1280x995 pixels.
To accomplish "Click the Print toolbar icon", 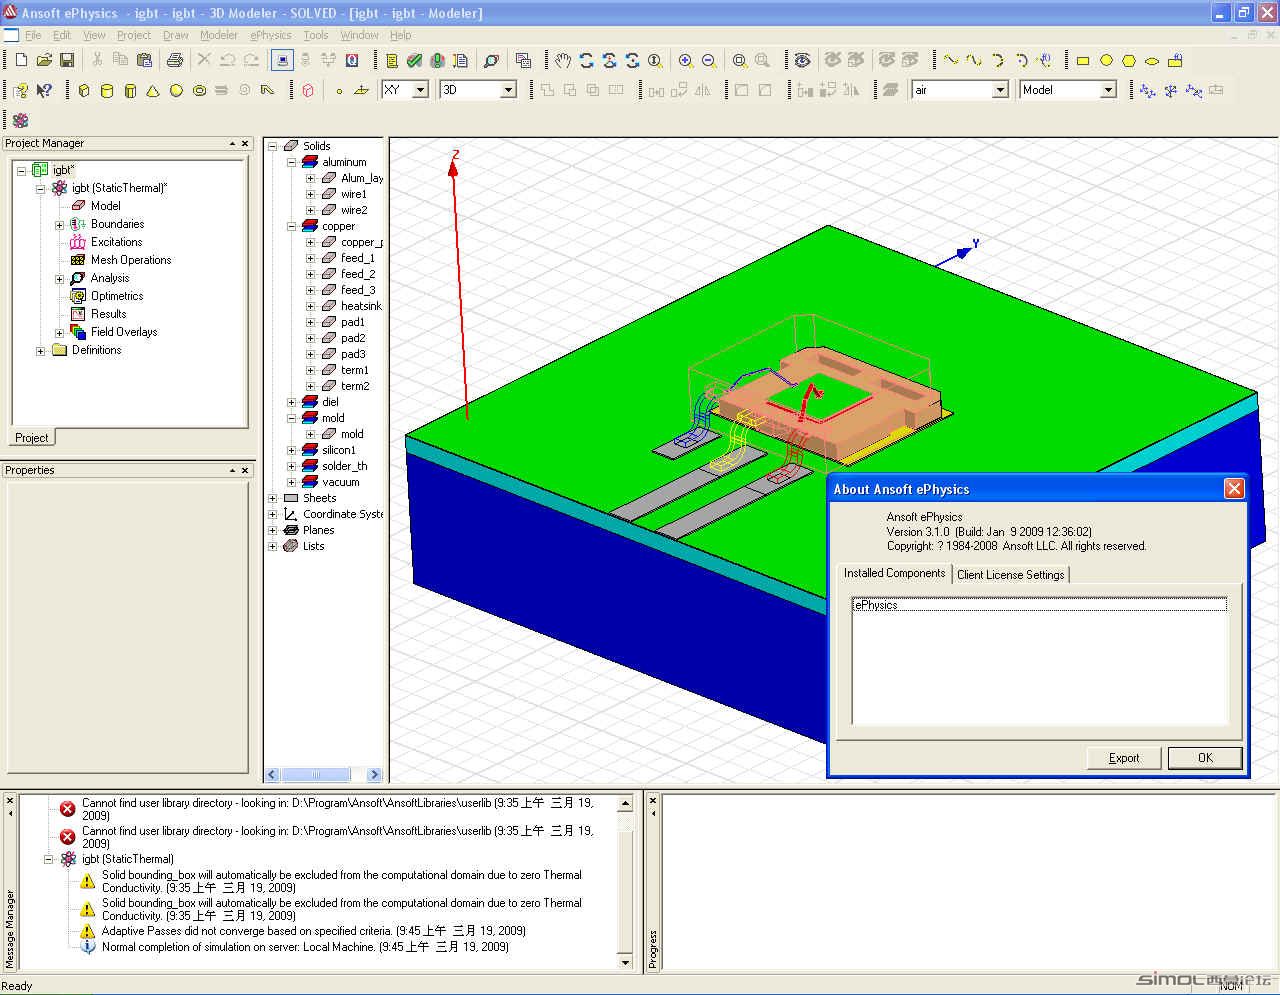I will point(175,61).
